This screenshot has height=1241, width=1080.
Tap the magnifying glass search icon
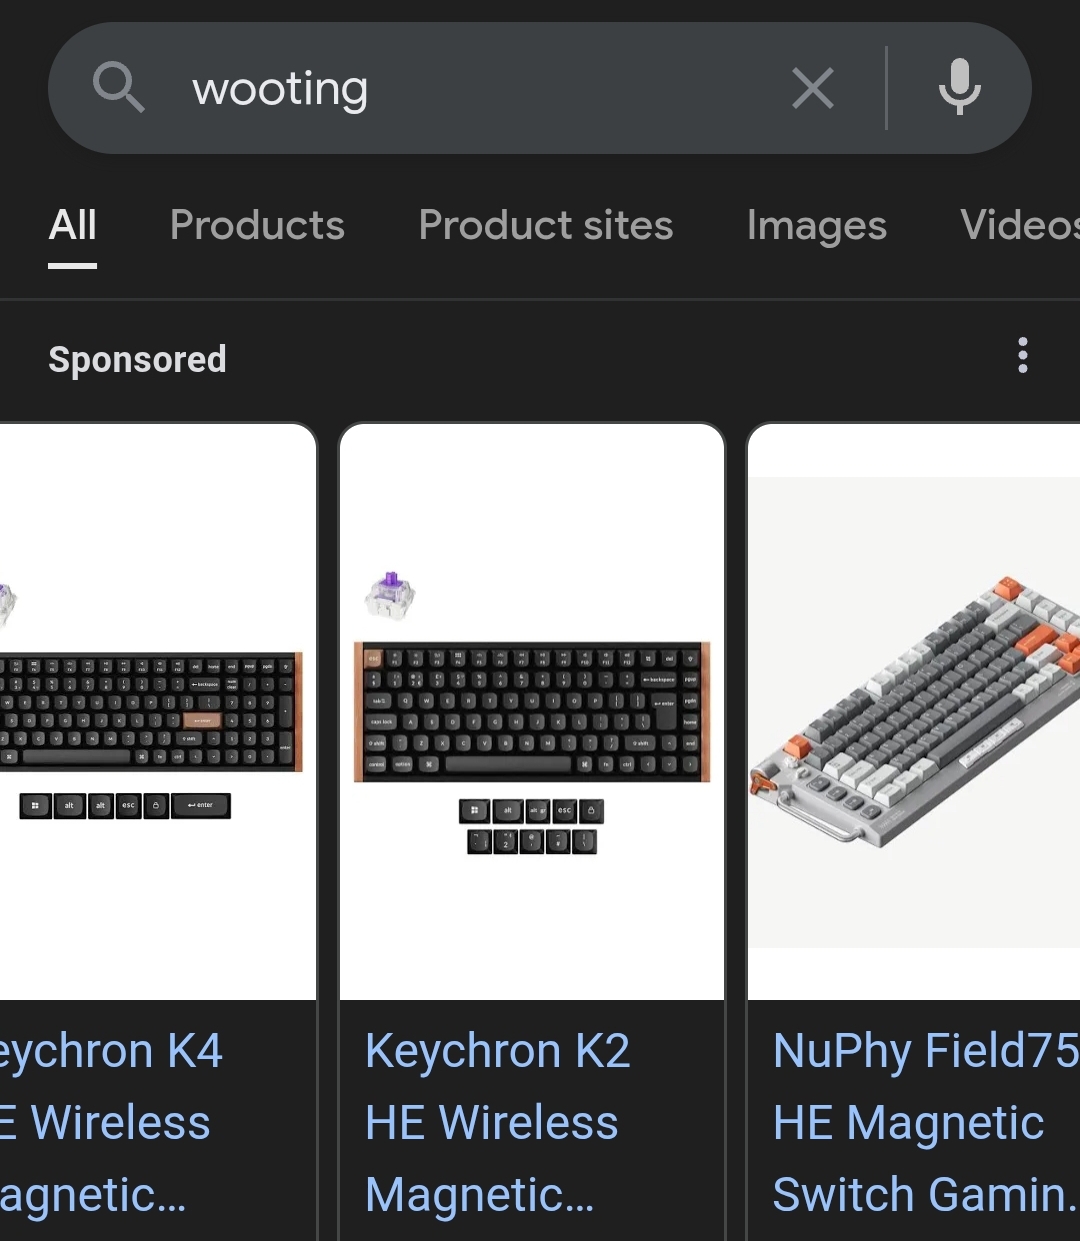click(x=119, y=88)
